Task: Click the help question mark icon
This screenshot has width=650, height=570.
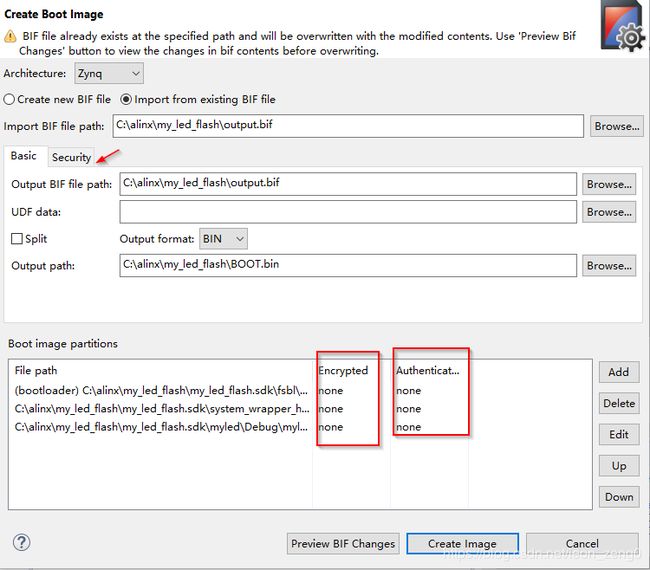Action: point(21,542)
